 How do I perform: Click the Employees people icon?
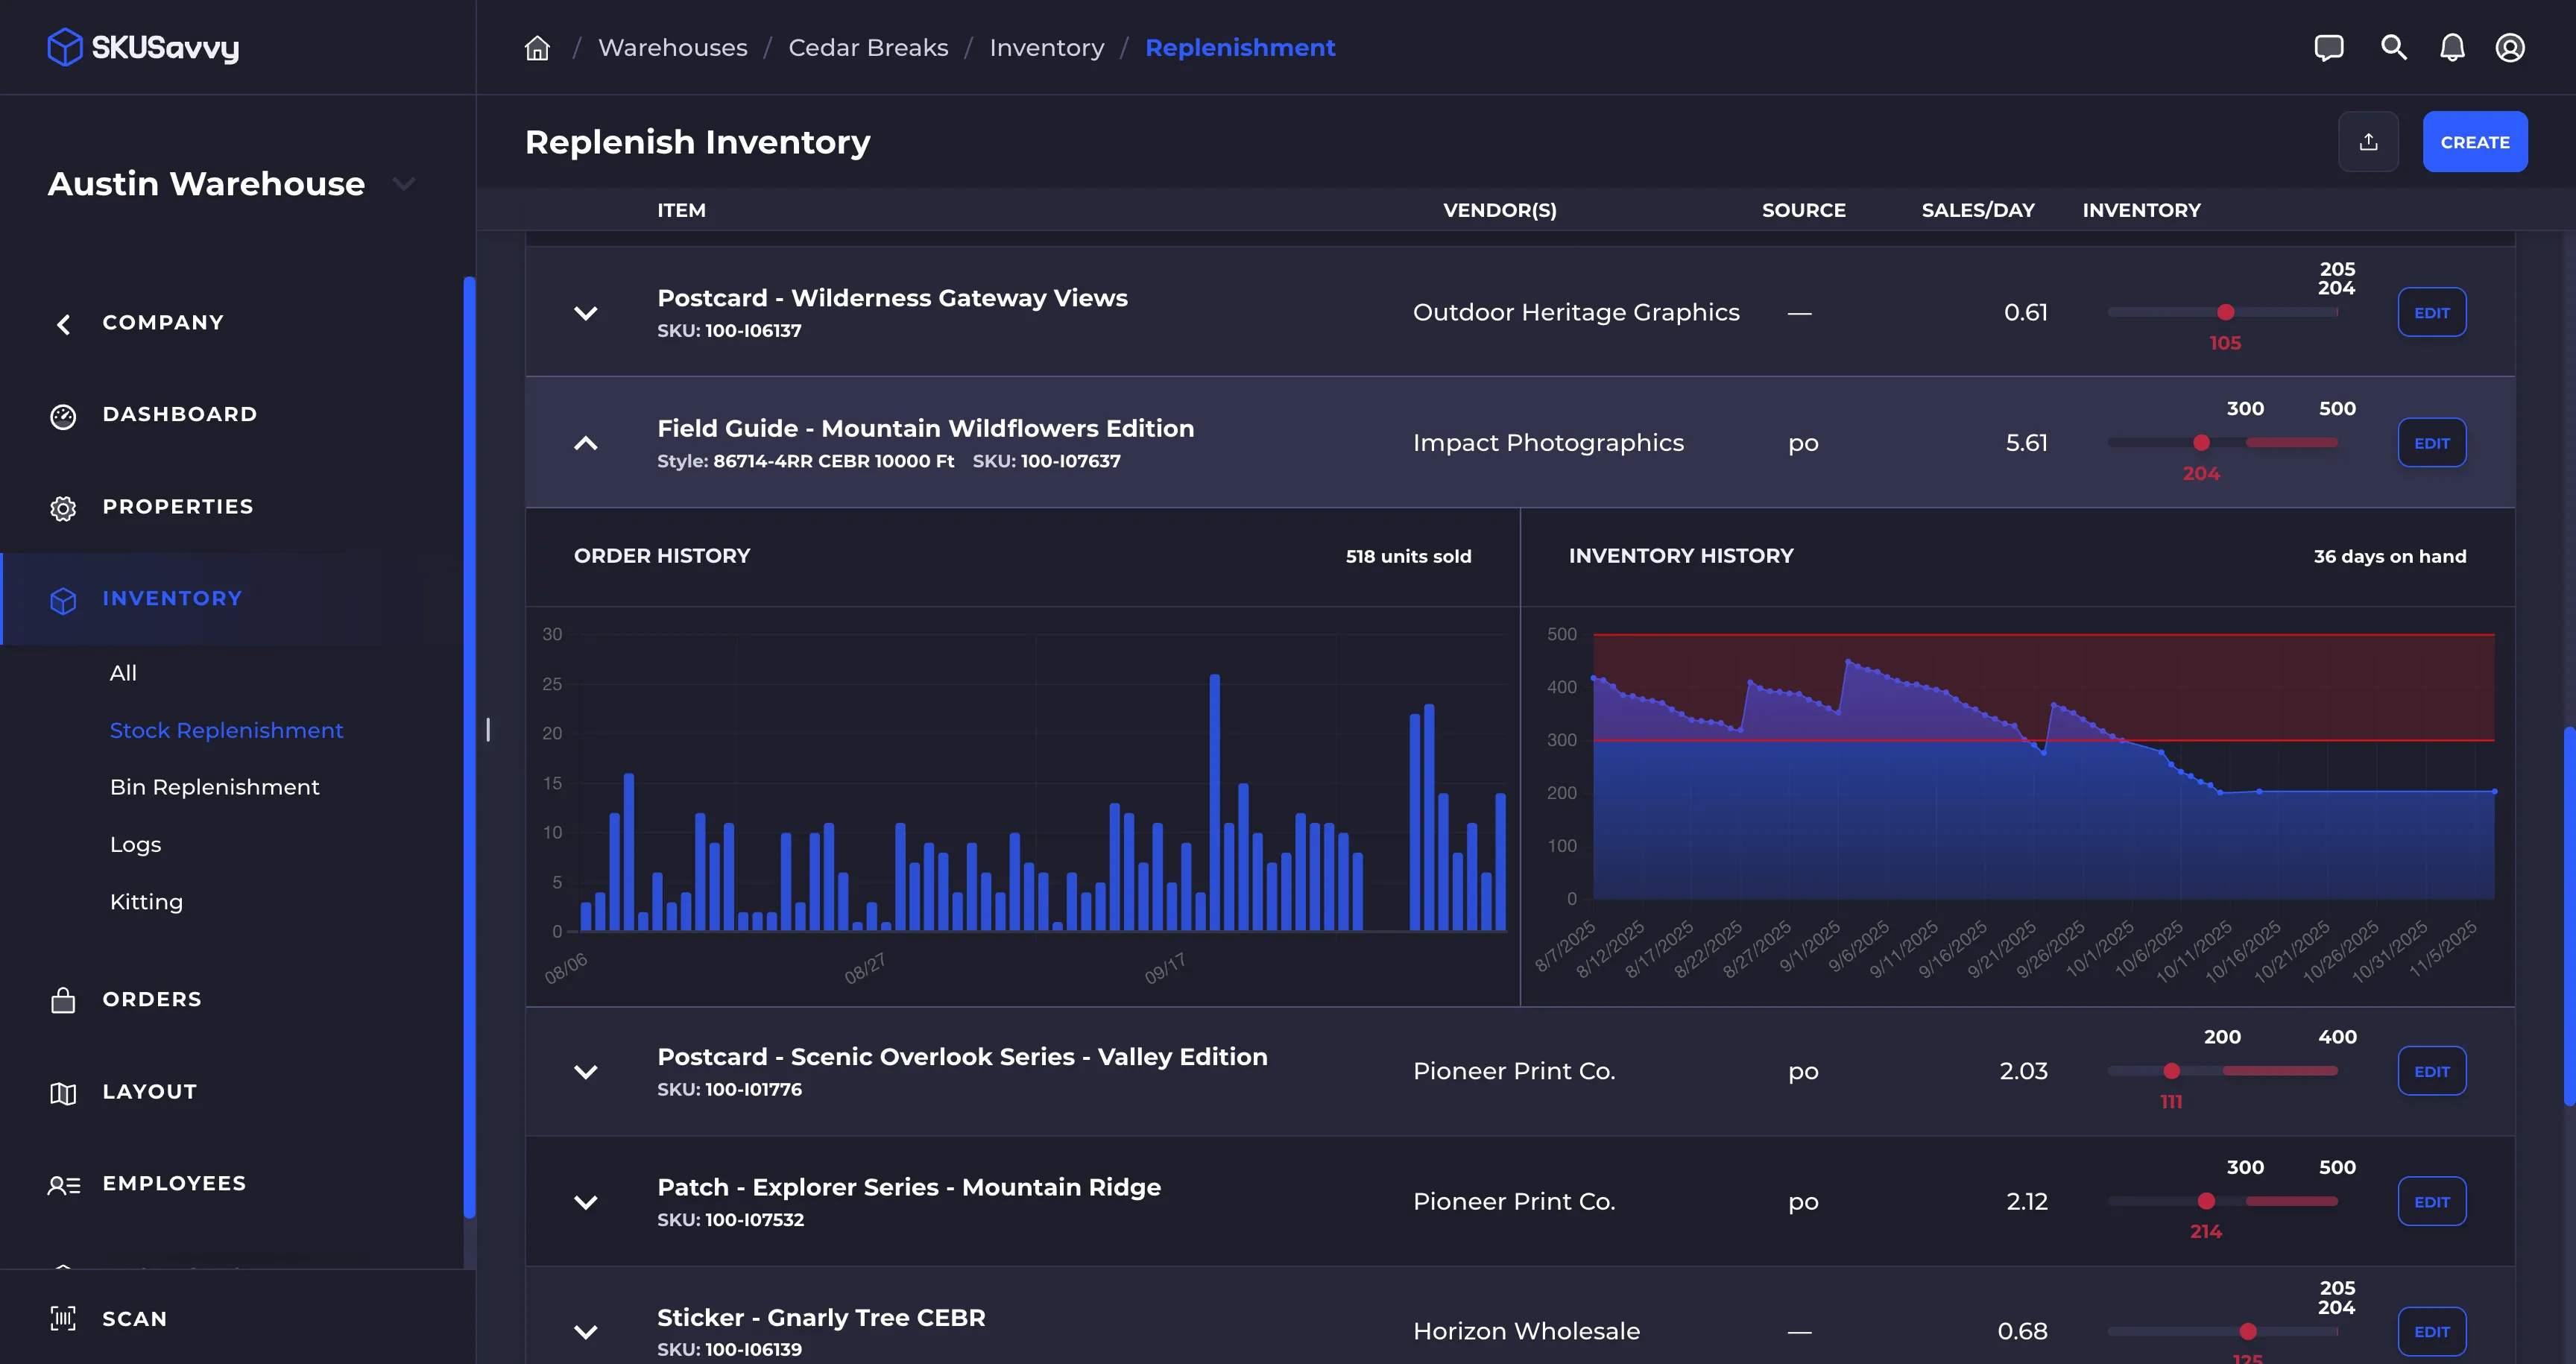(63, 1184)
